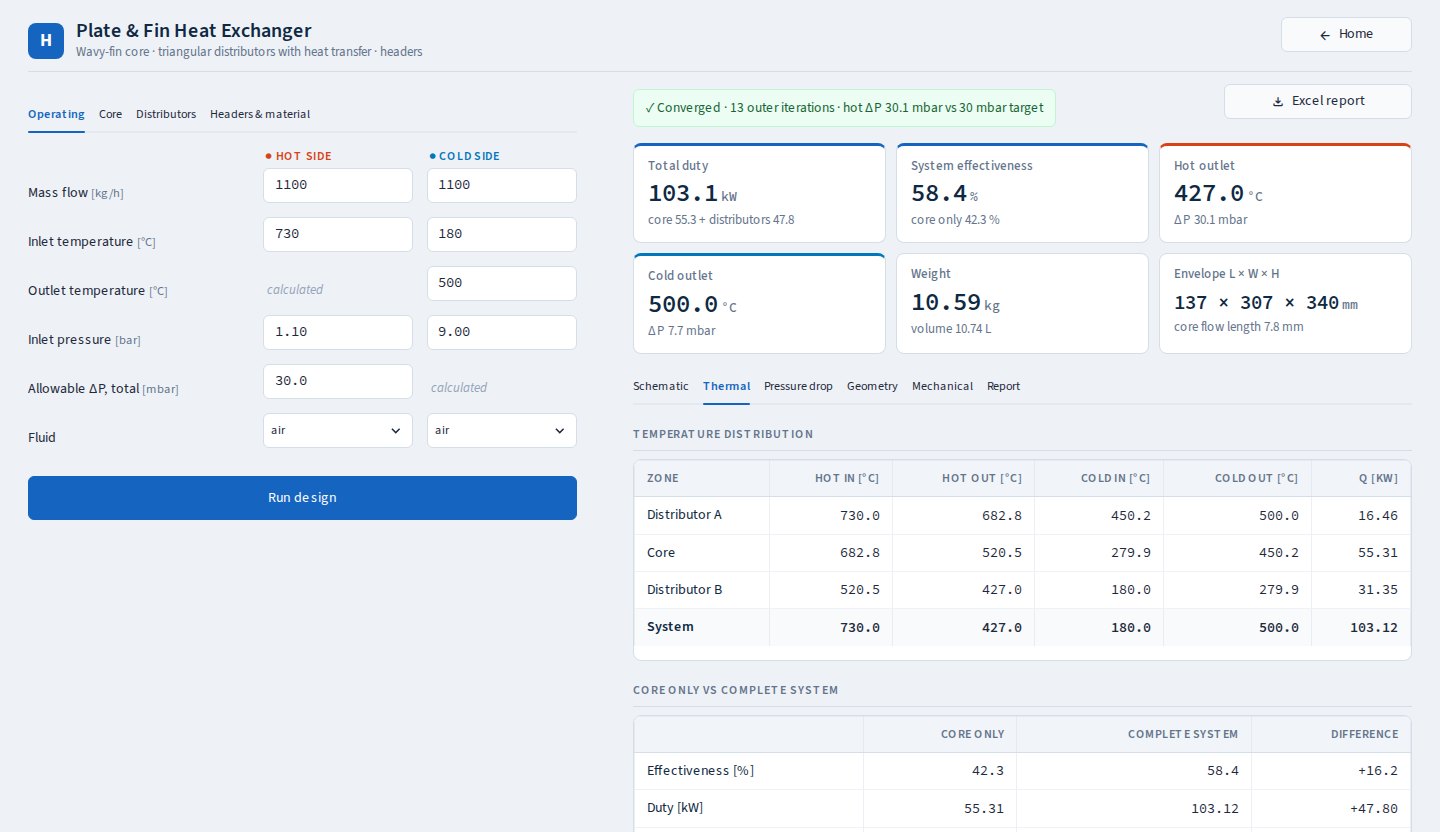This screenshot has height=832, width=1440.
Task: Click the back arrow icon beside Home
Action: 1325,35
